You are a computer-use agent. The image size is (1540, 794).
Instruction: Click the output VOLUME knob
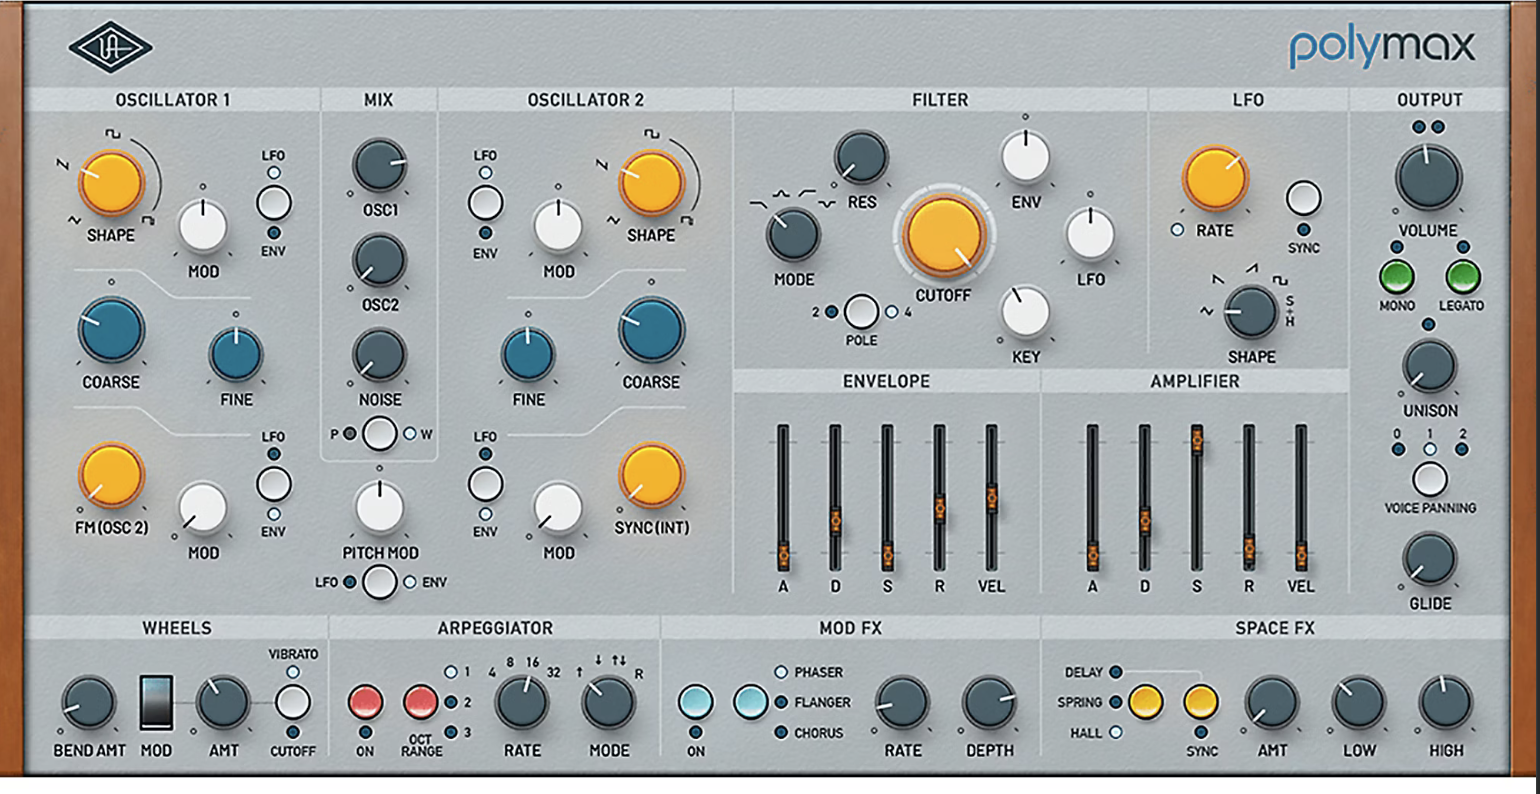tap(1428, 177)
